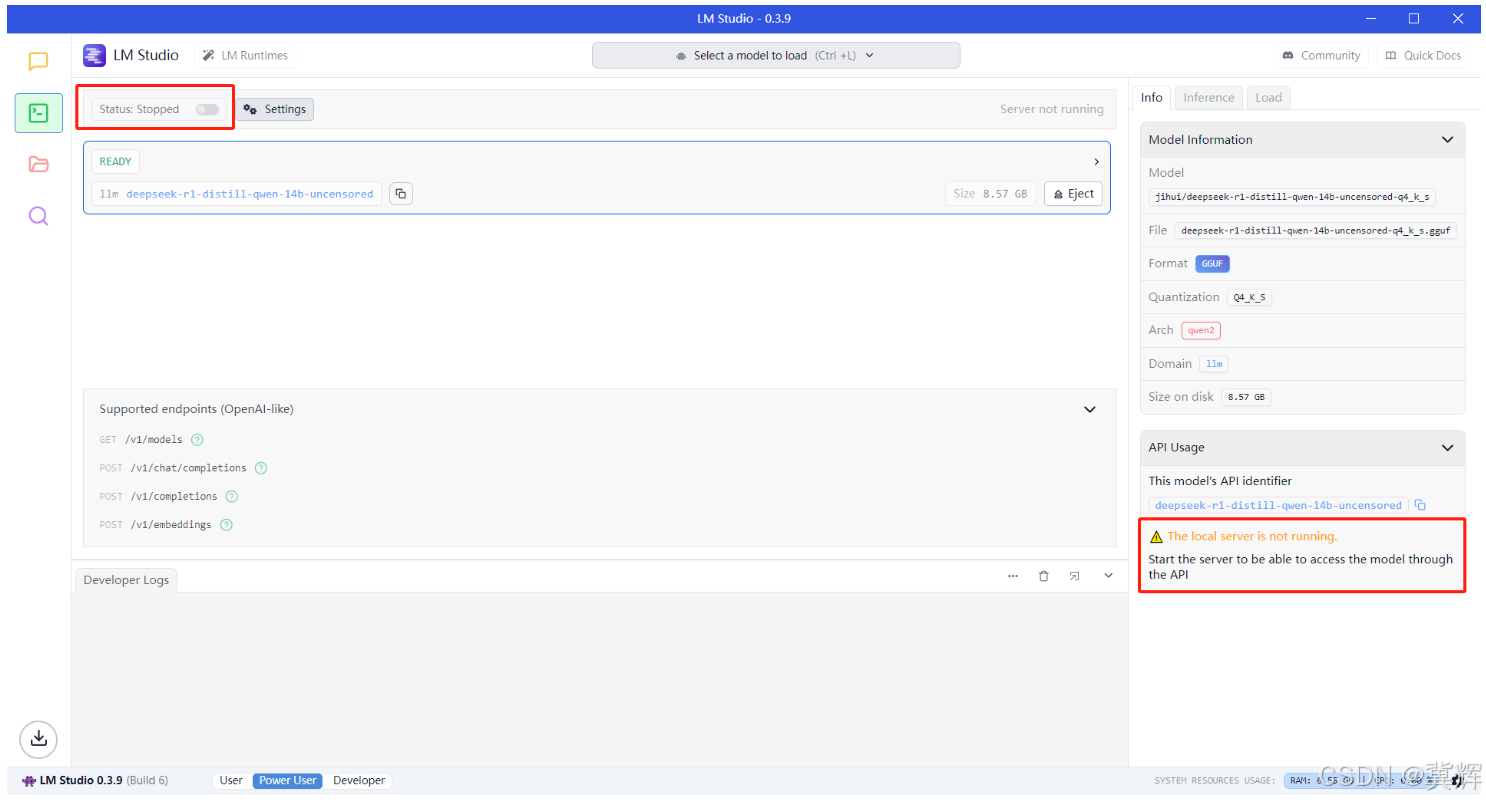Open the Chat view from sidebar
Image resolution: width=1486 pixels, height=802 pixels.
click(38, 62)
